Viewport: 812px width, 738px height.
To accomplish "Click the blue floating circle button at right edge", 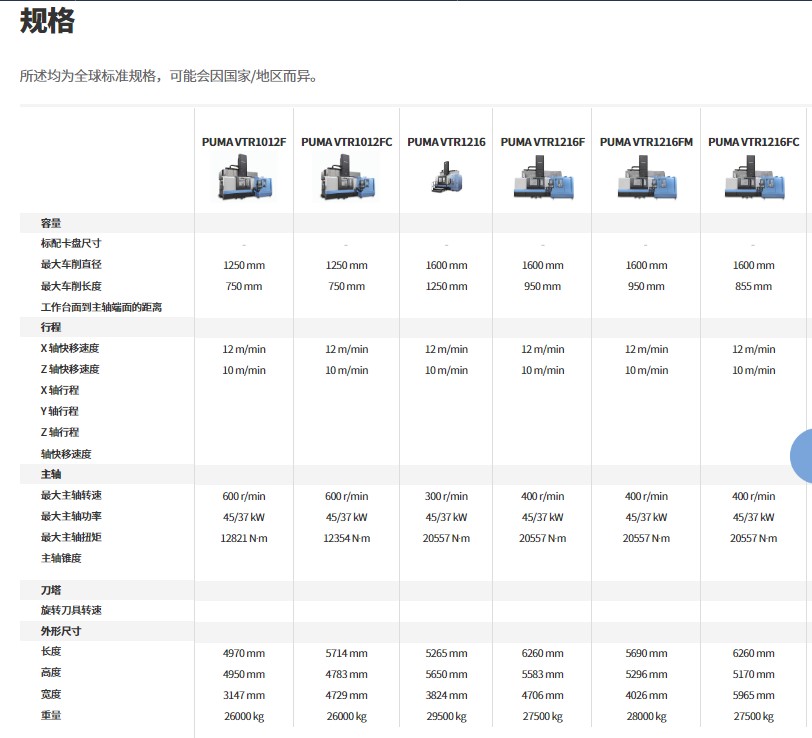I will (802, 456).
